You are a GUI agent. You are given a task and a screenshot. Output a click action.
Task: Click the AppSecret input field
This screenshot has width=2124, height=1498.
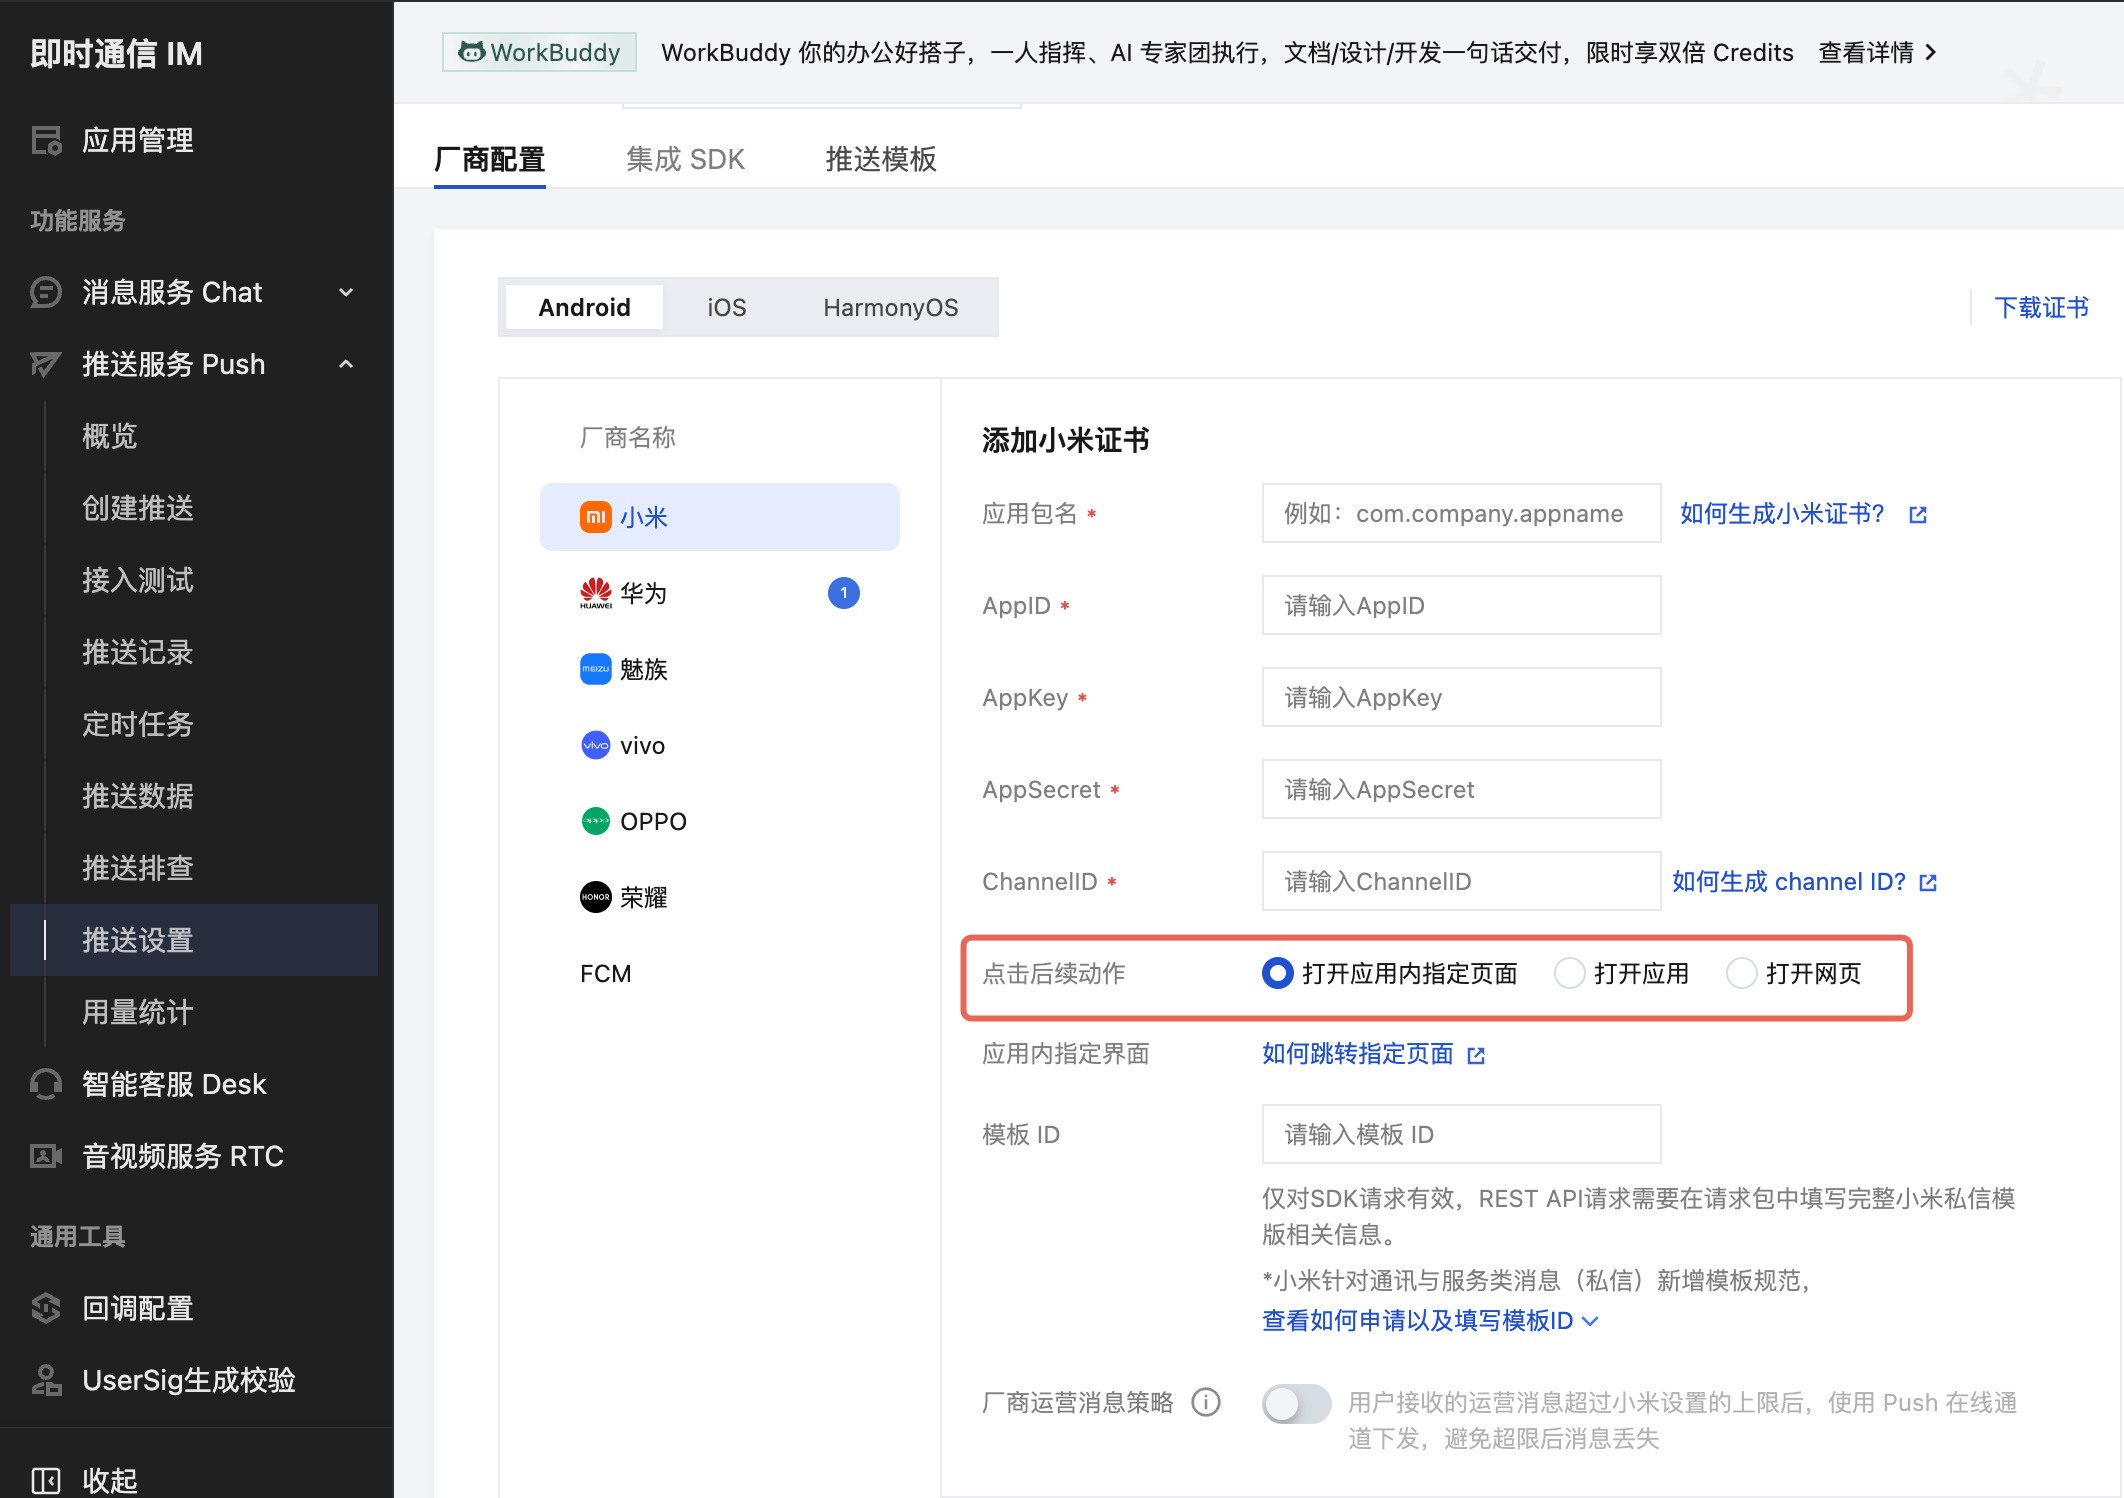(1462, 789)
